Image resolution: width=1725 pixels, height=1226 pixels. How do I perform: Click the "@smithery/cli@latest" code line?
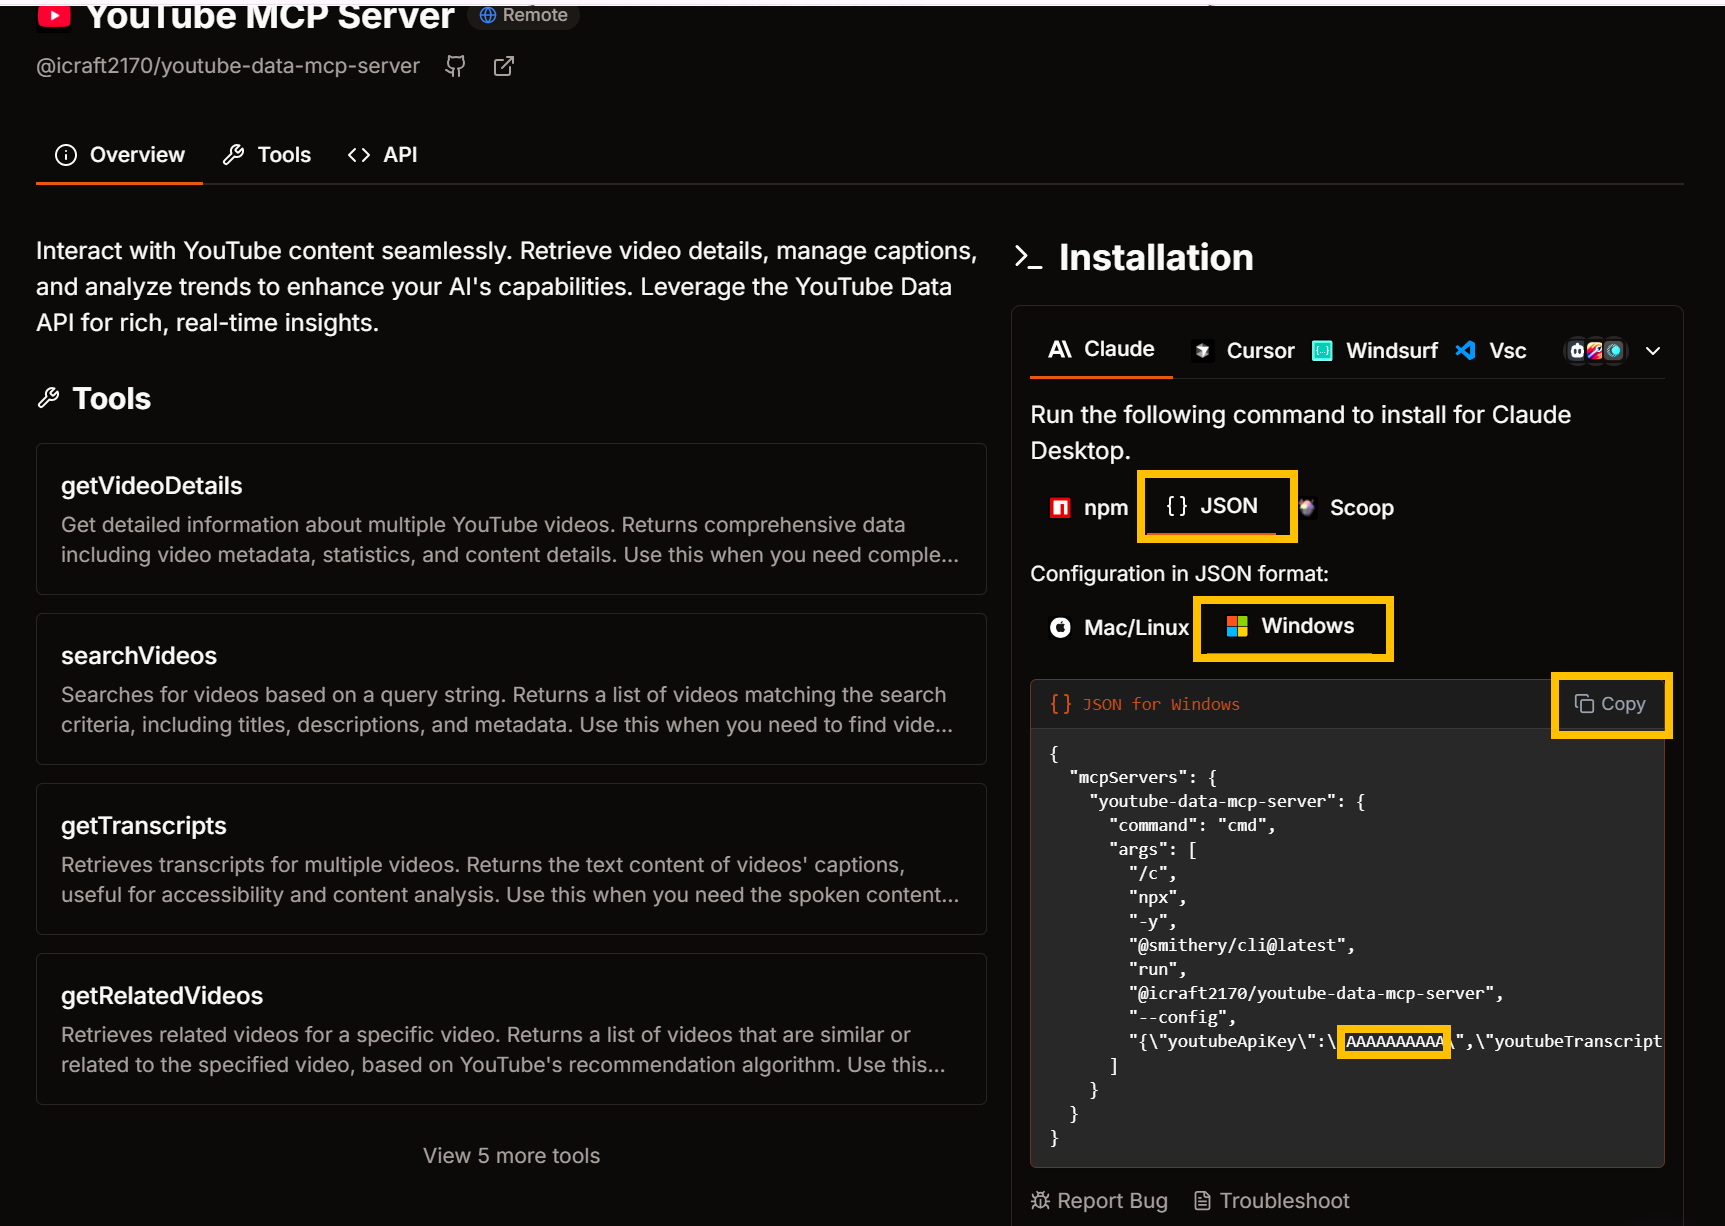tap(1243, 946)
